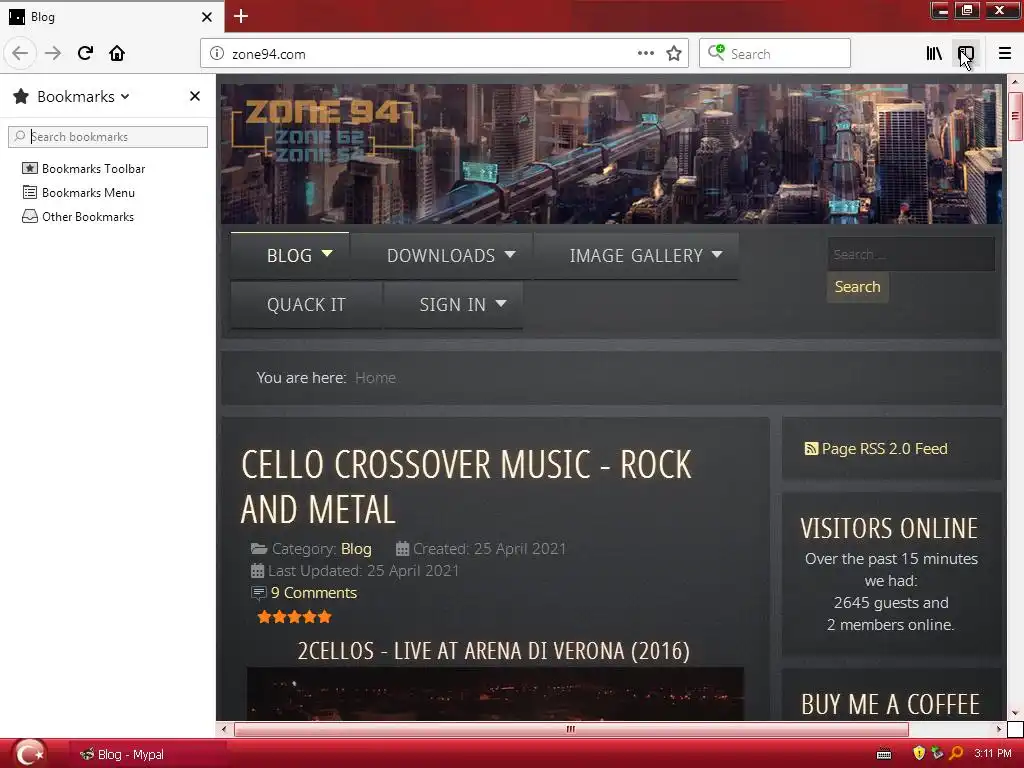Expand the IMAGE GALLERY dropdown arrow
The image size is (1024, 768).
coord(716,254)
